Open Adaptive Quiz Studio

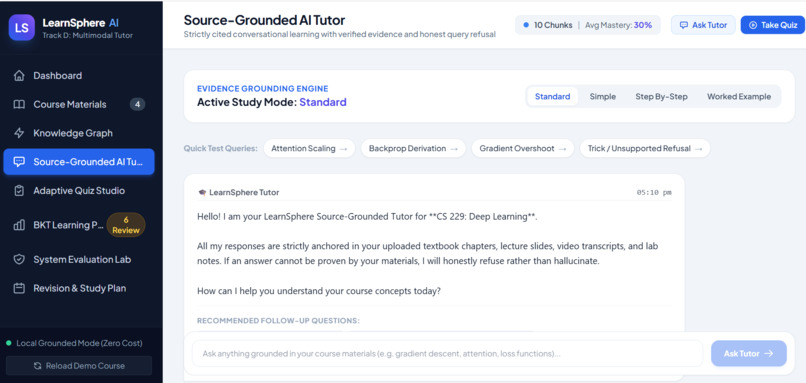tap(79, 191)
